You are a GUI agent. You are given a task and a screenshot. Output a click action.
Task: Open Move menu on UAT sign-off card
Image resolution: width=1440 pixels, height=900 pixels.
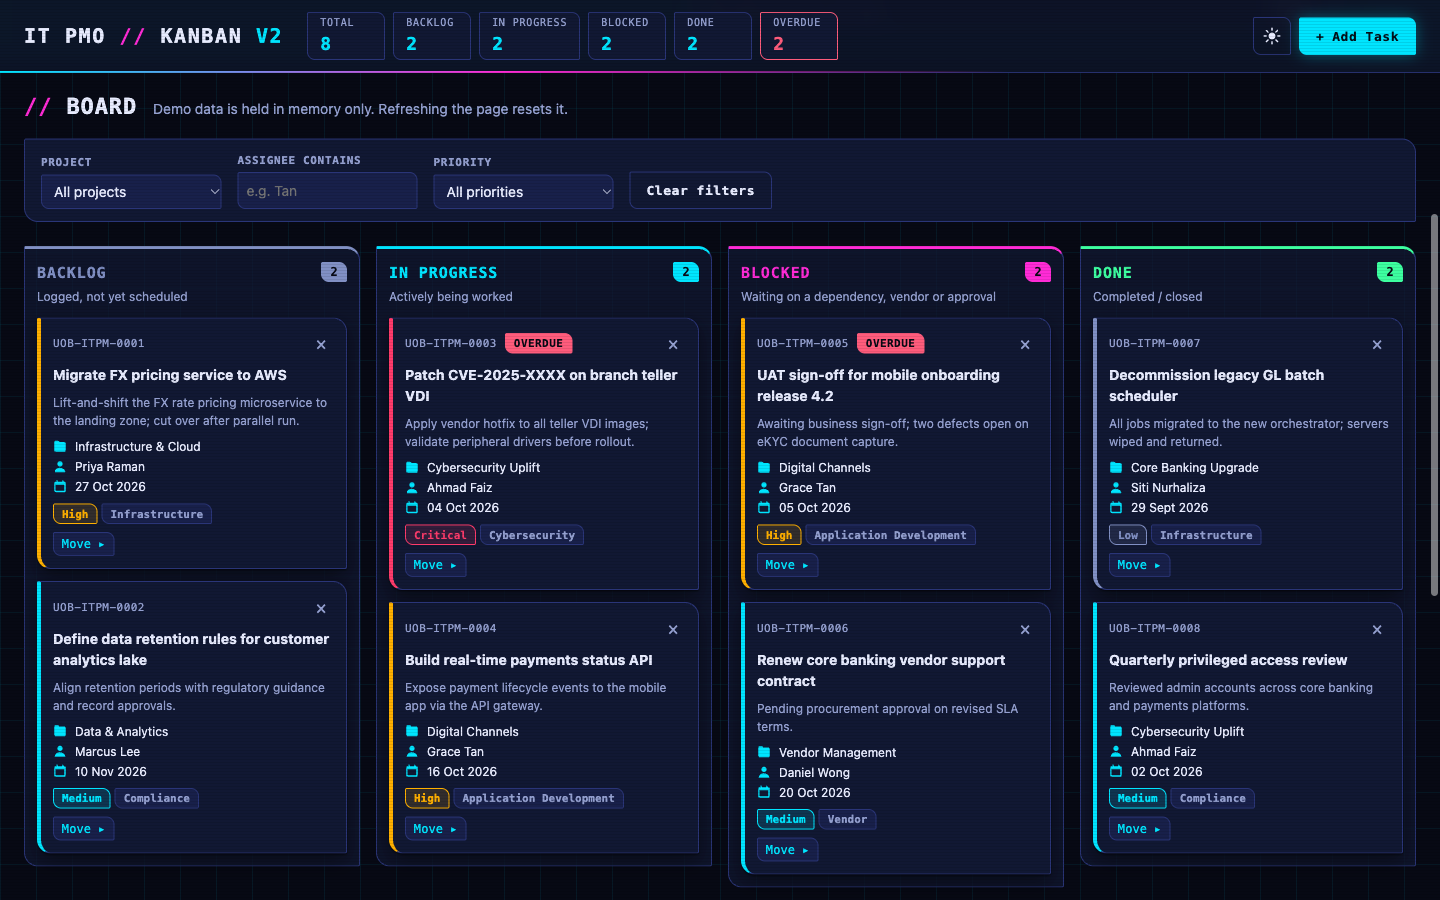click(787, 565)
